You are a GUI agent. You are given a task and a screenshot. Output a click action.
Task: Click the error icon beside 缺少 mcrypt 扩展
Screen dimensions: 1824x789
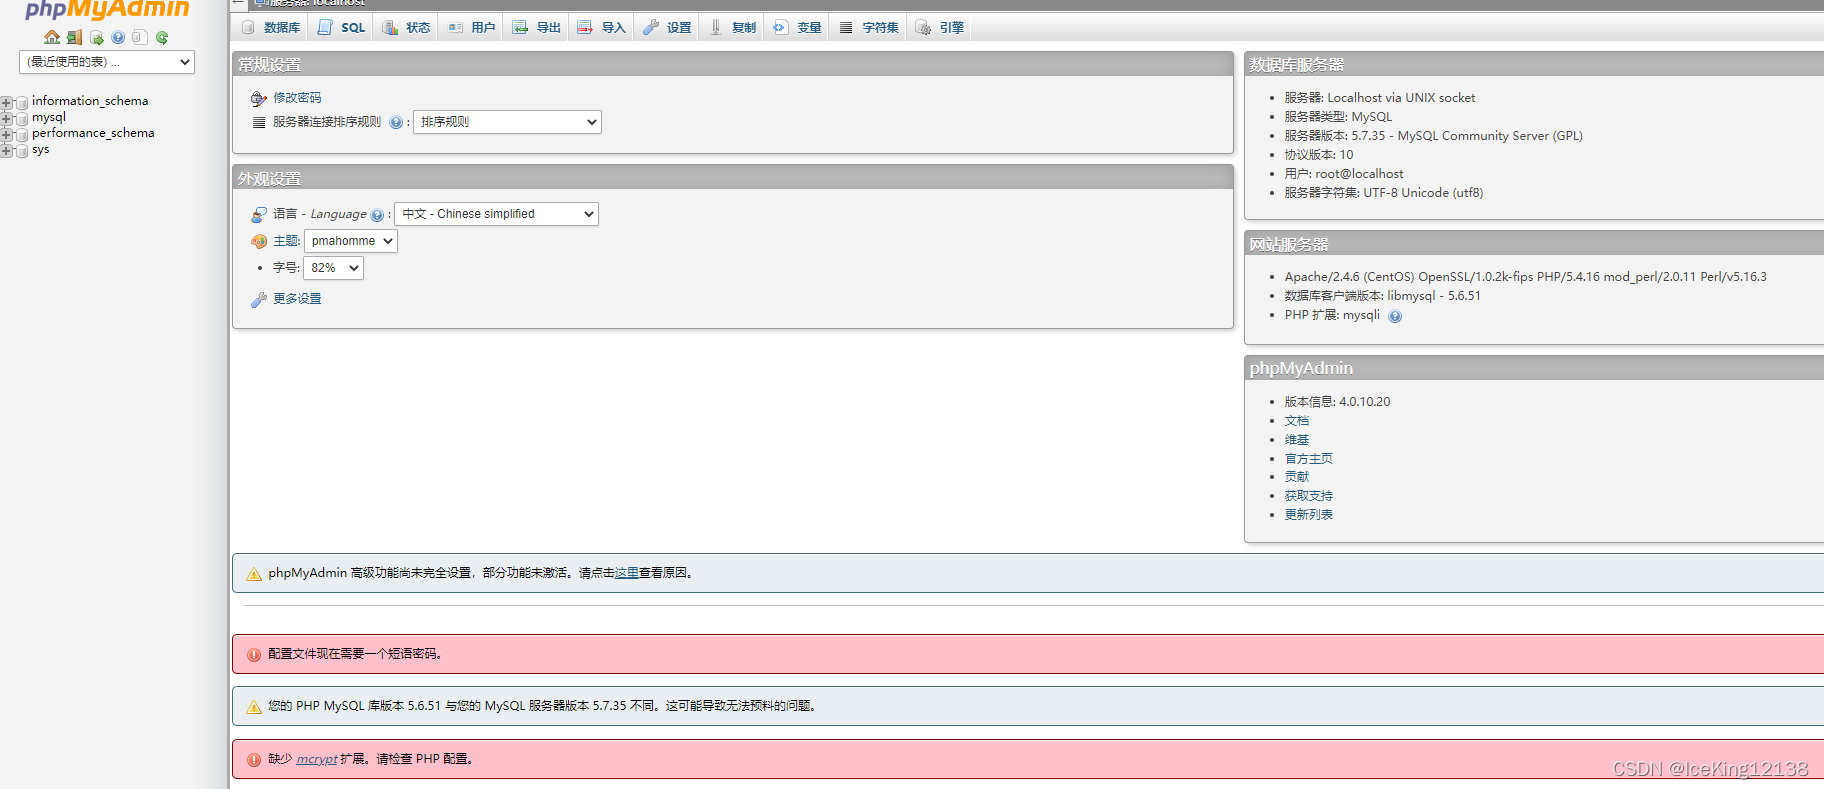pyautogui.click(x=254, y=759)
